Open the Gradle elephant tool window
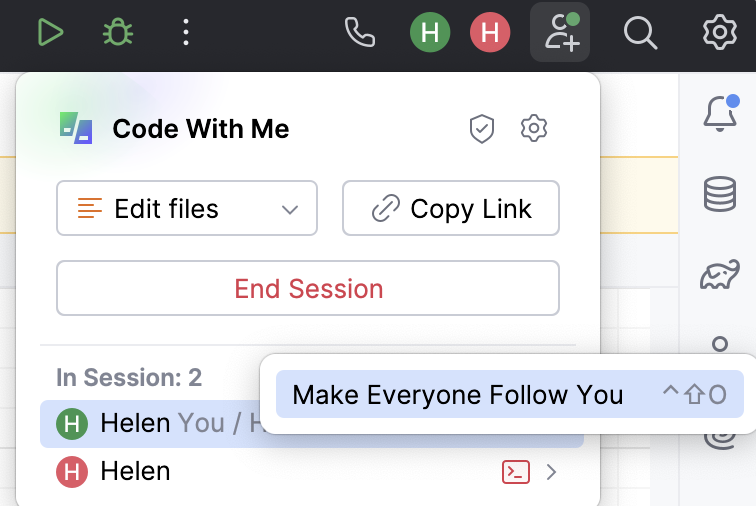 point(720,272)
